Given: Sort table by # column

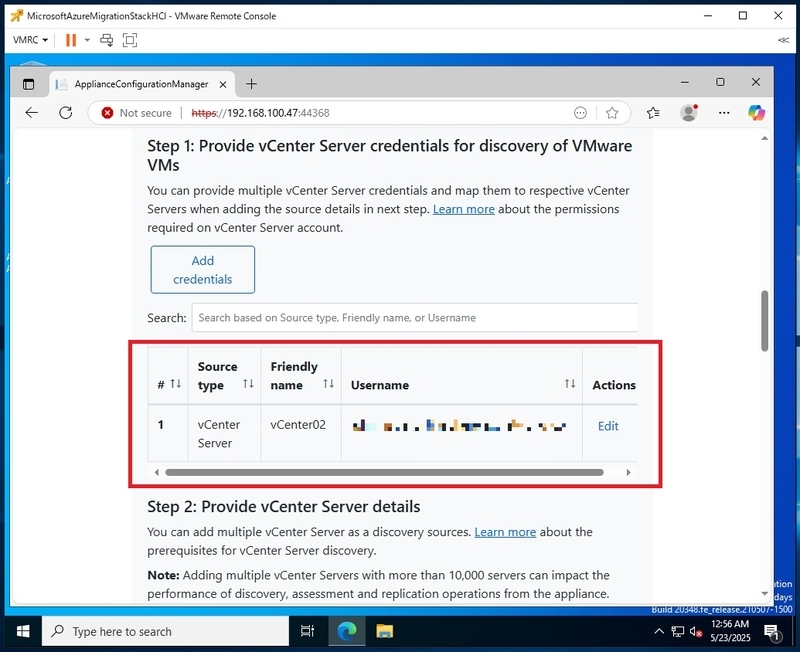Looking at the screenshot, I should 176,384.
